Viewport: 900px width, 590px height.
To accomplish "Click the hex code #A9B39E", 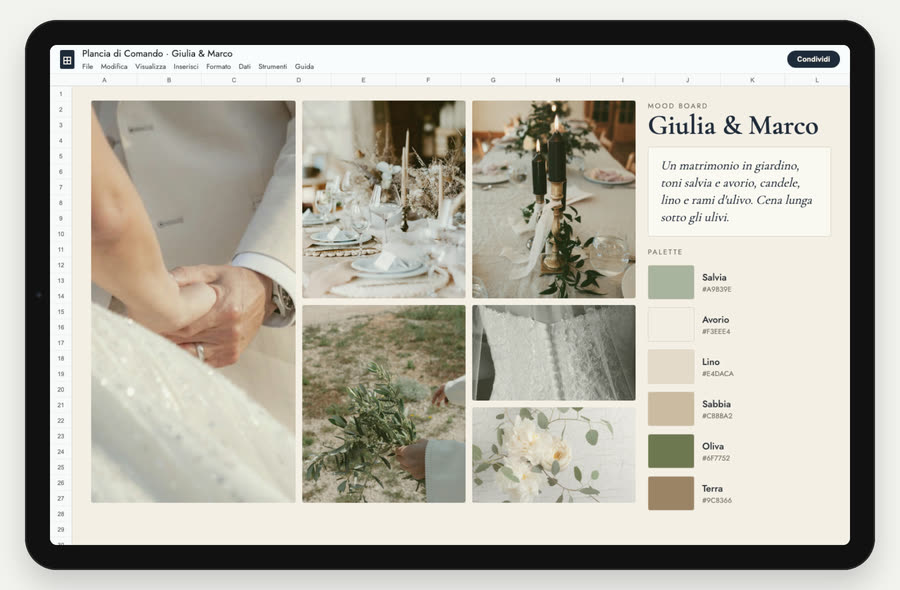I will 716,290.
